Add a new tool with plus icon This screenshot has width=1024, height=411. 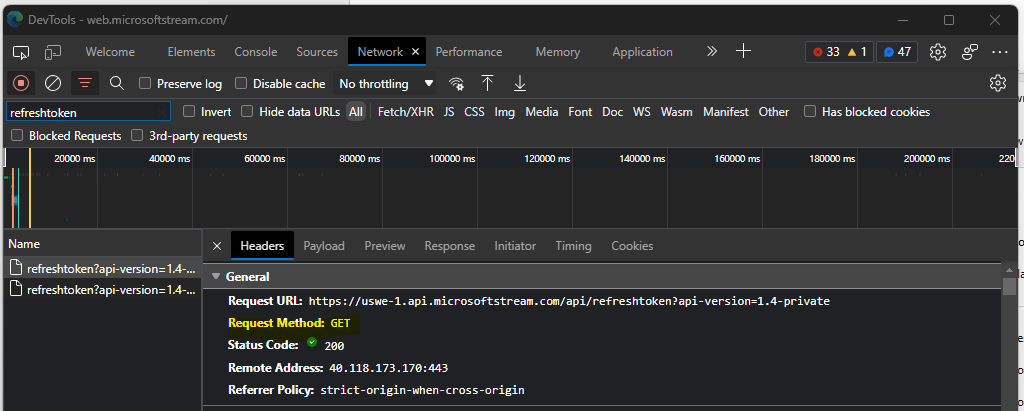(743, 51)
